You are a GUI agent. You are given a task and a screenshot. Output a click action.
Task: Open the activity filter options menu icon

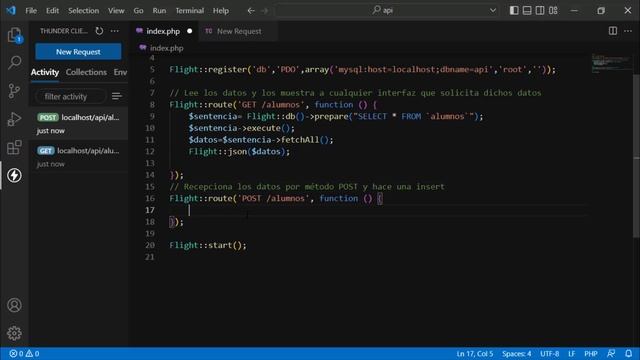(x=117, y=96)
